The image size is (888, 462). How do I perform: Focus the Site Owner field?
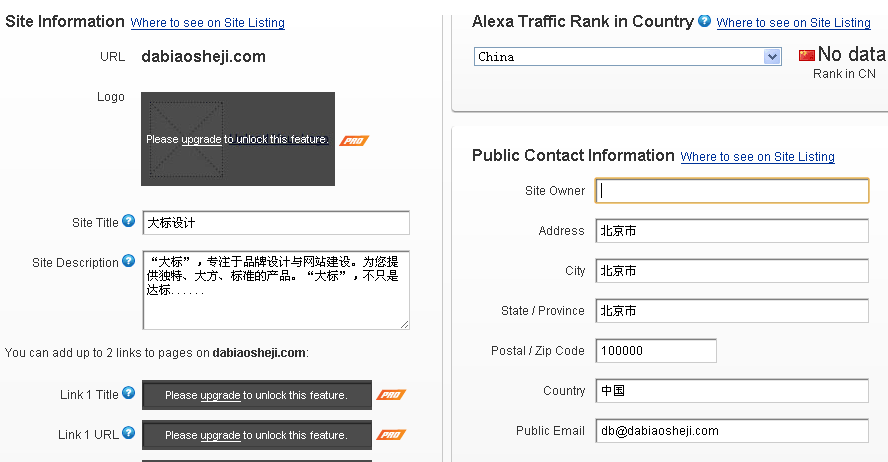click(732, 191)
